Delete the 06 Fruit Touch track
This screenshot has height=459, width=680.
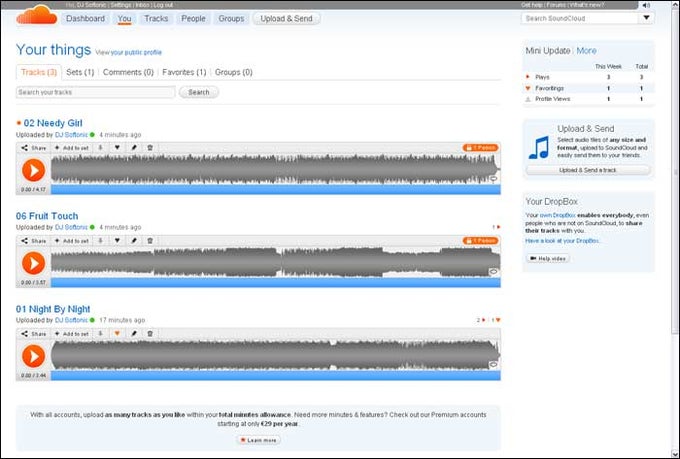[x=150, y=240]
